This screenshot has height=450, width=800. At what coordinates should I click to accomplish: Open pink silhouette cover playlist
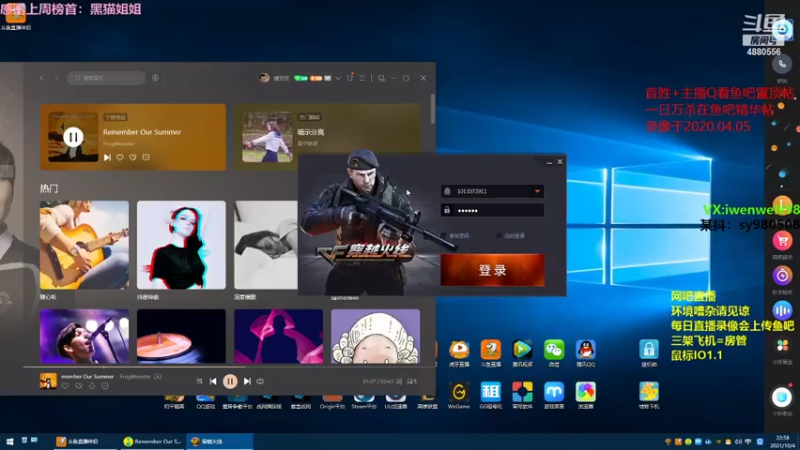[279, 336]
